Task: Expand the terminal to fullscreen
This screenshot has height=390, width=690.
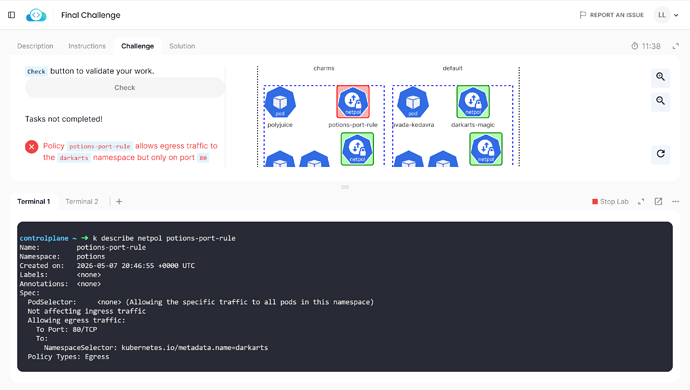Action: [x=641, y=202]
